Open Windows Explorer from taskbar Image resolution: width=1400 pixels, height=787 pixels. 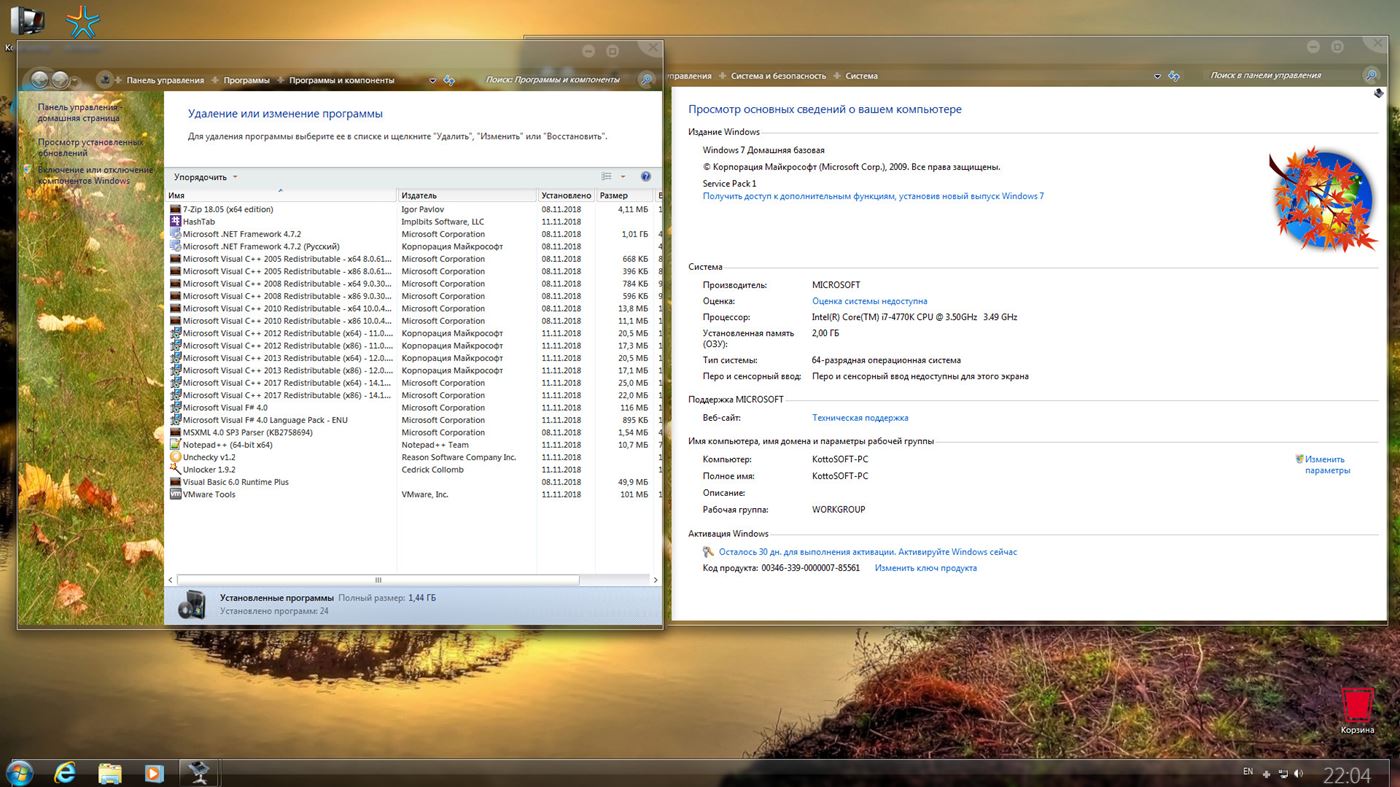(x=110, y=772)
